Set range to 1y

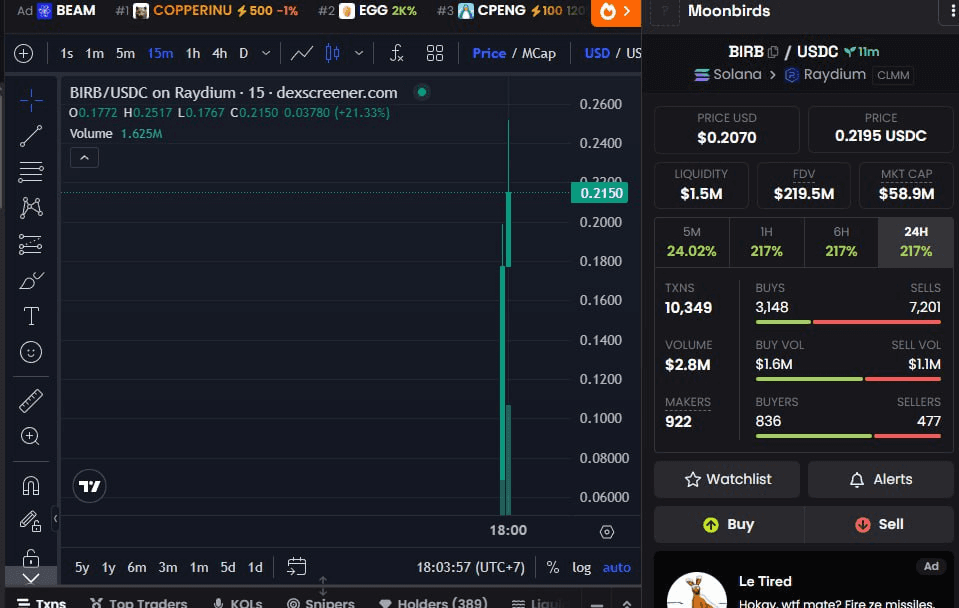coord(109,568)
